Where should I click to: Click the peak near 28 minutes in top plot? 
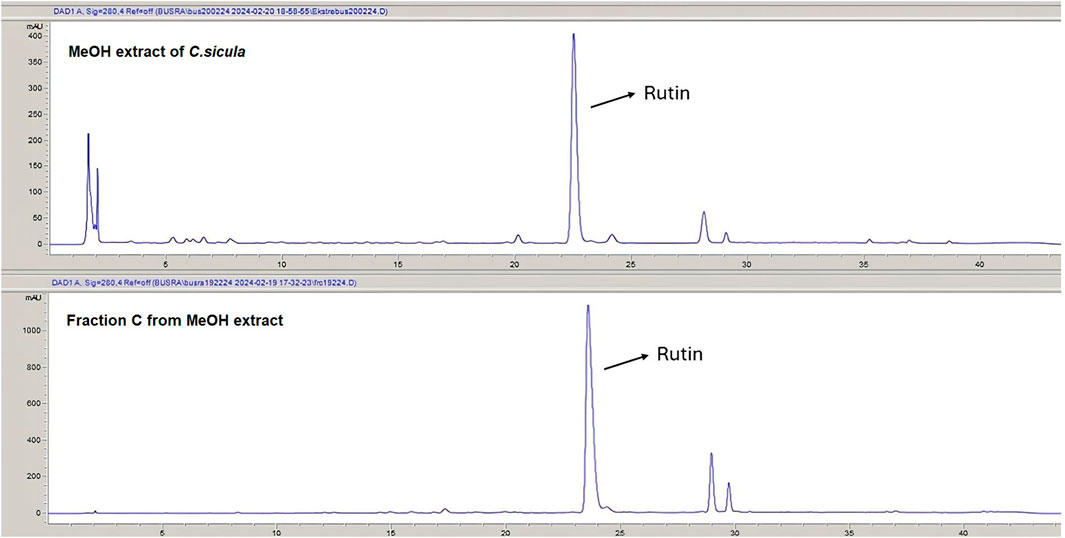[x=704, y=227]
